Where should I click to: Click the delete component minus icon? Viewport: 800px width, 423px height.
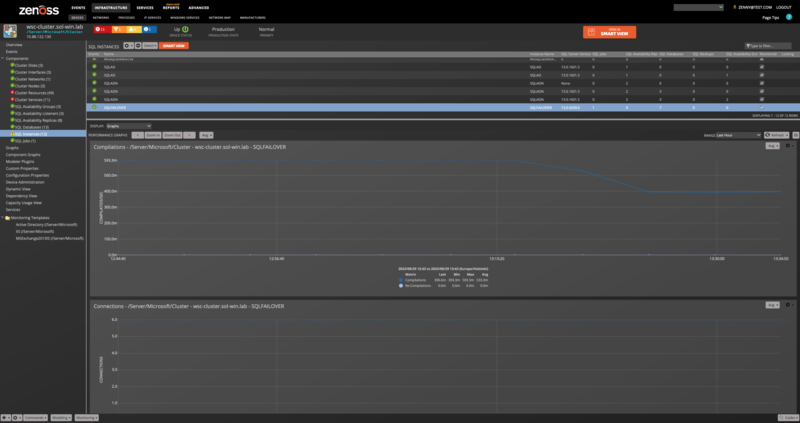[x=138, y=46]
